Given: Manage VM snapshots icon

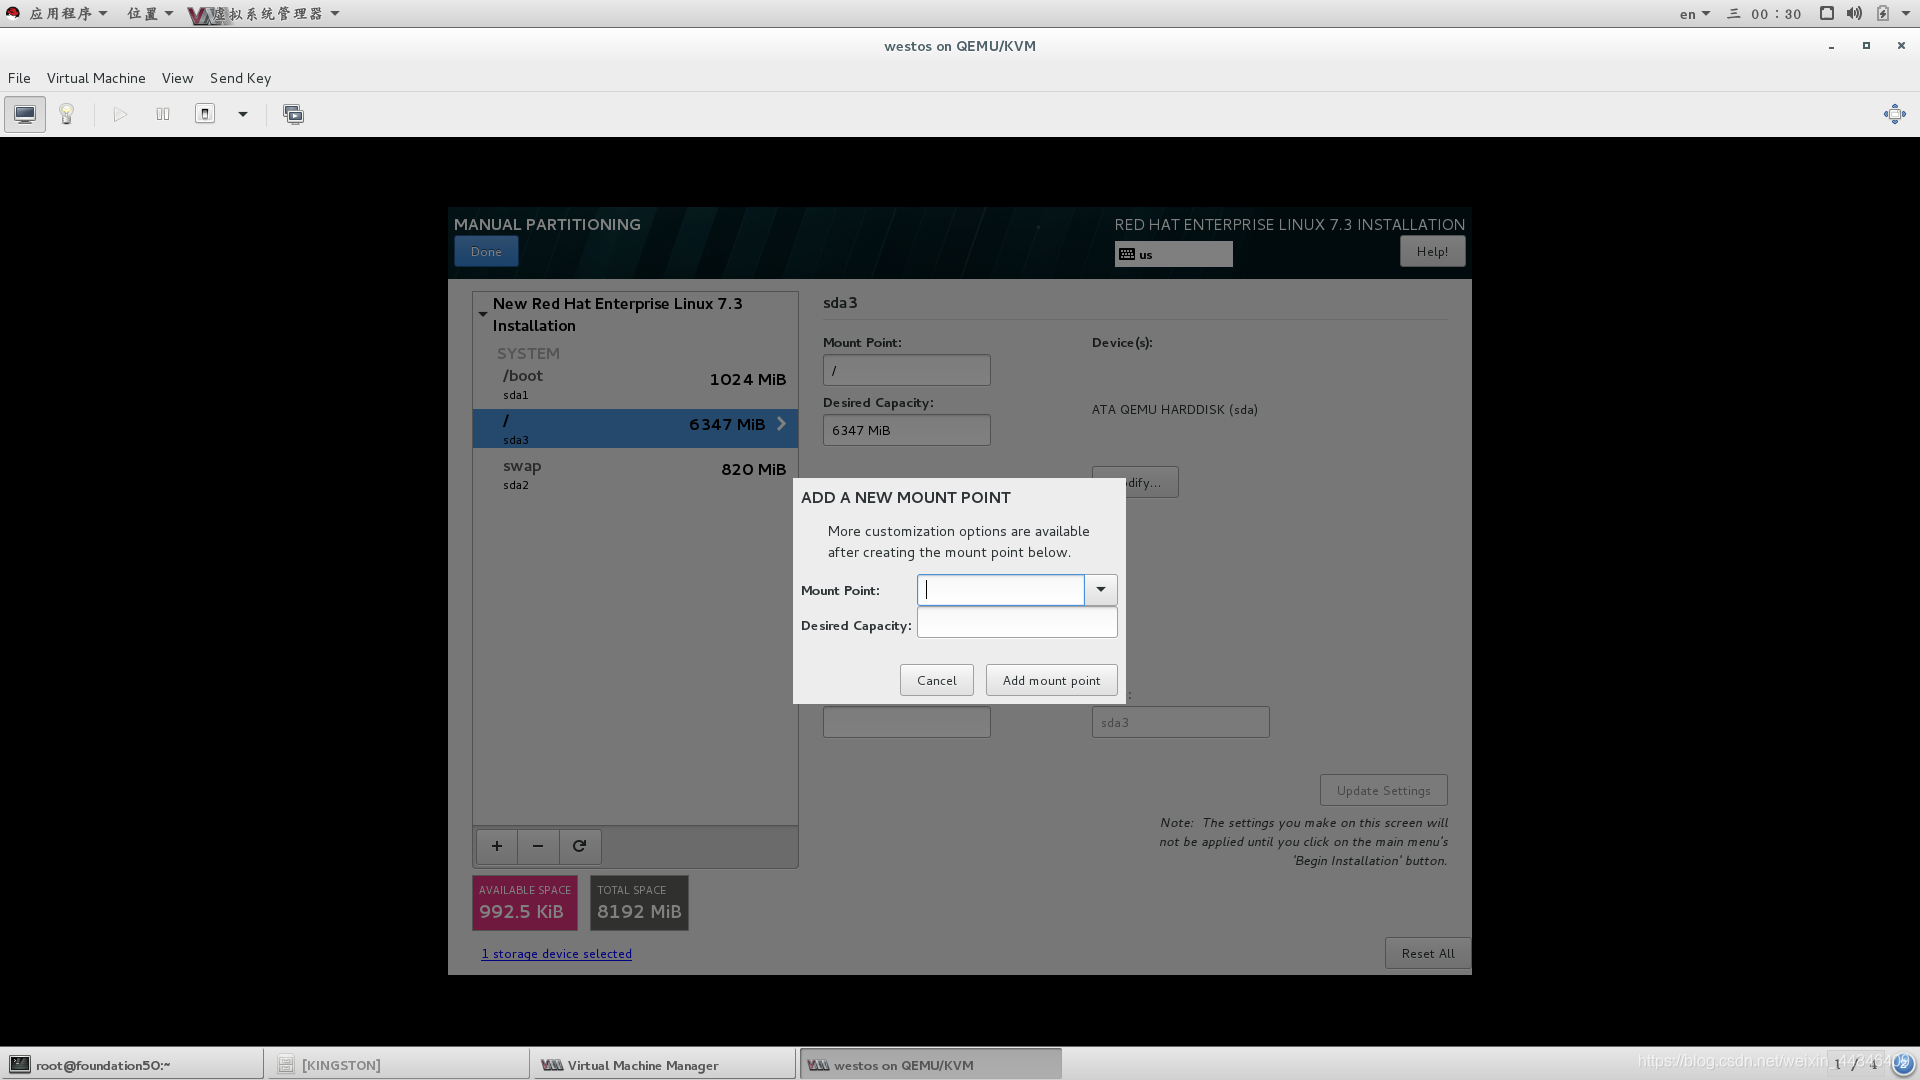Looking at the screenshot, I should [x=293, y=114].
